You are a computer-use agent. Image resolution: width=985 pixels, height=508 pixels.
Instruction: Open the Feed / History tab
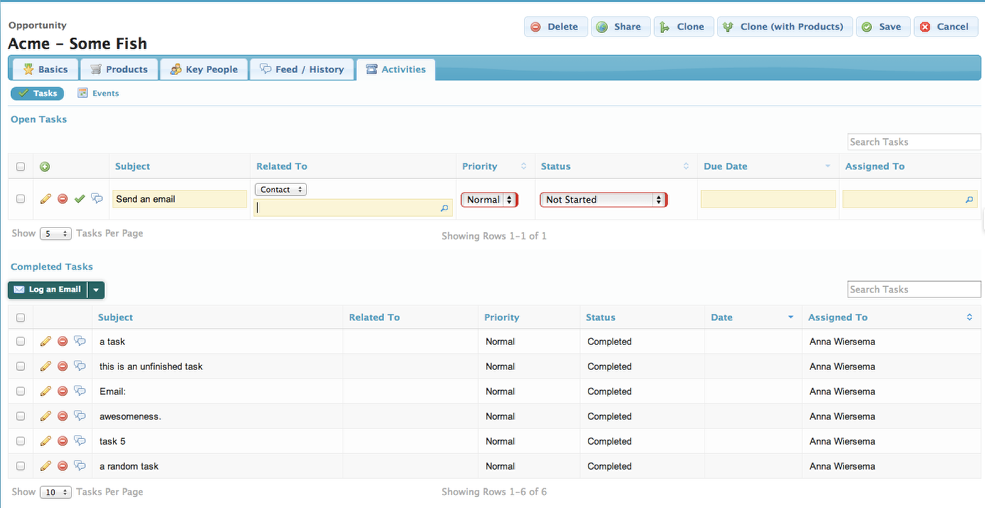coord(301,70)
